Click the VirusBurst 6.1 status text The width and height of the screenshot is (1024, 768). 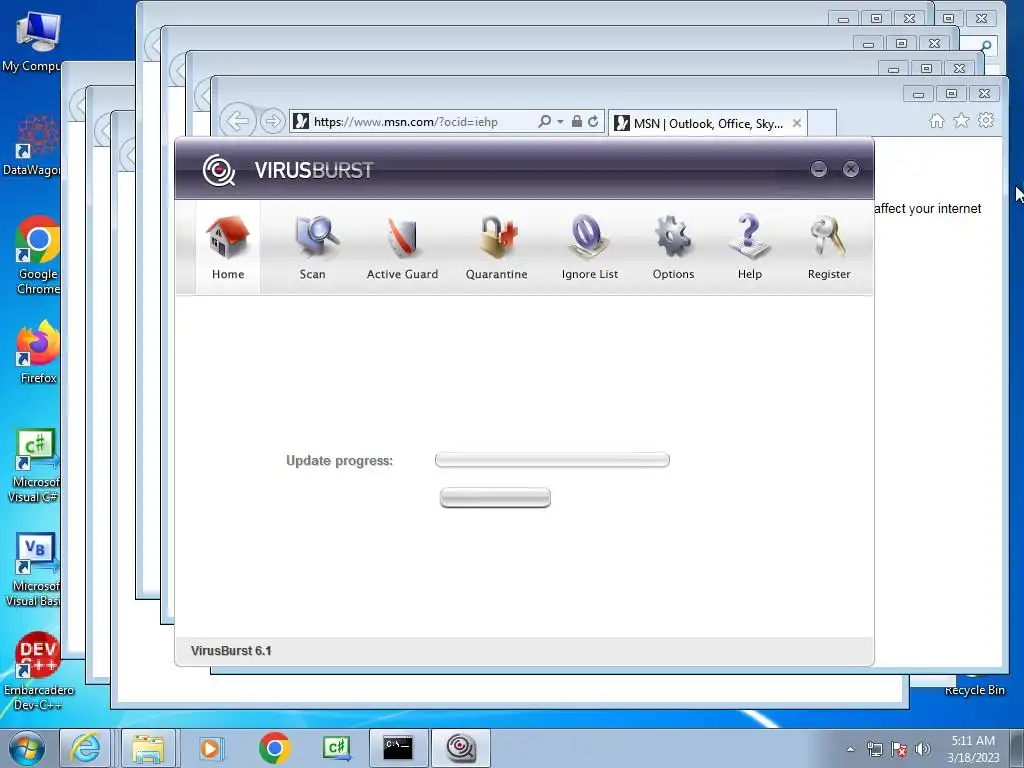[x=231, y=650]
